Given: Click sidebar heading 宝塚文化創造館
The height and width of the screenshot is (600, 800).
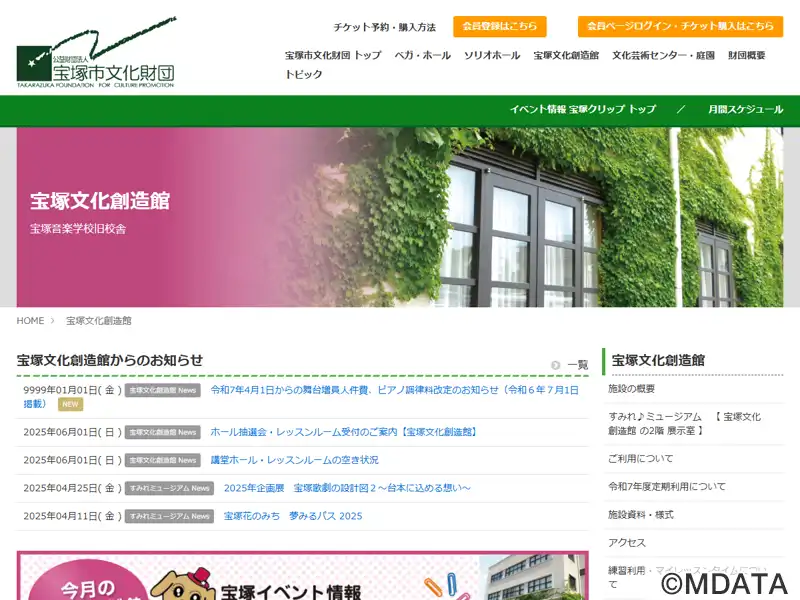Looking at the screenshot, I should pyautogui.click(x=658, y=361).
